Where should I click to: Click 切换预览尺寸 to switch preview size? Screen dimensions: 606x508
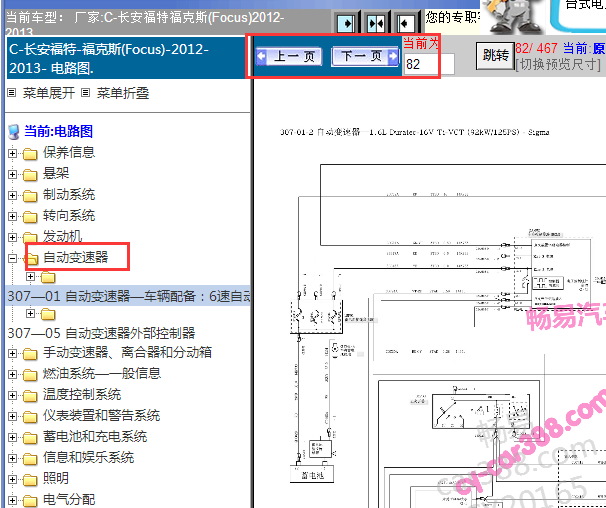click(558, 64)
